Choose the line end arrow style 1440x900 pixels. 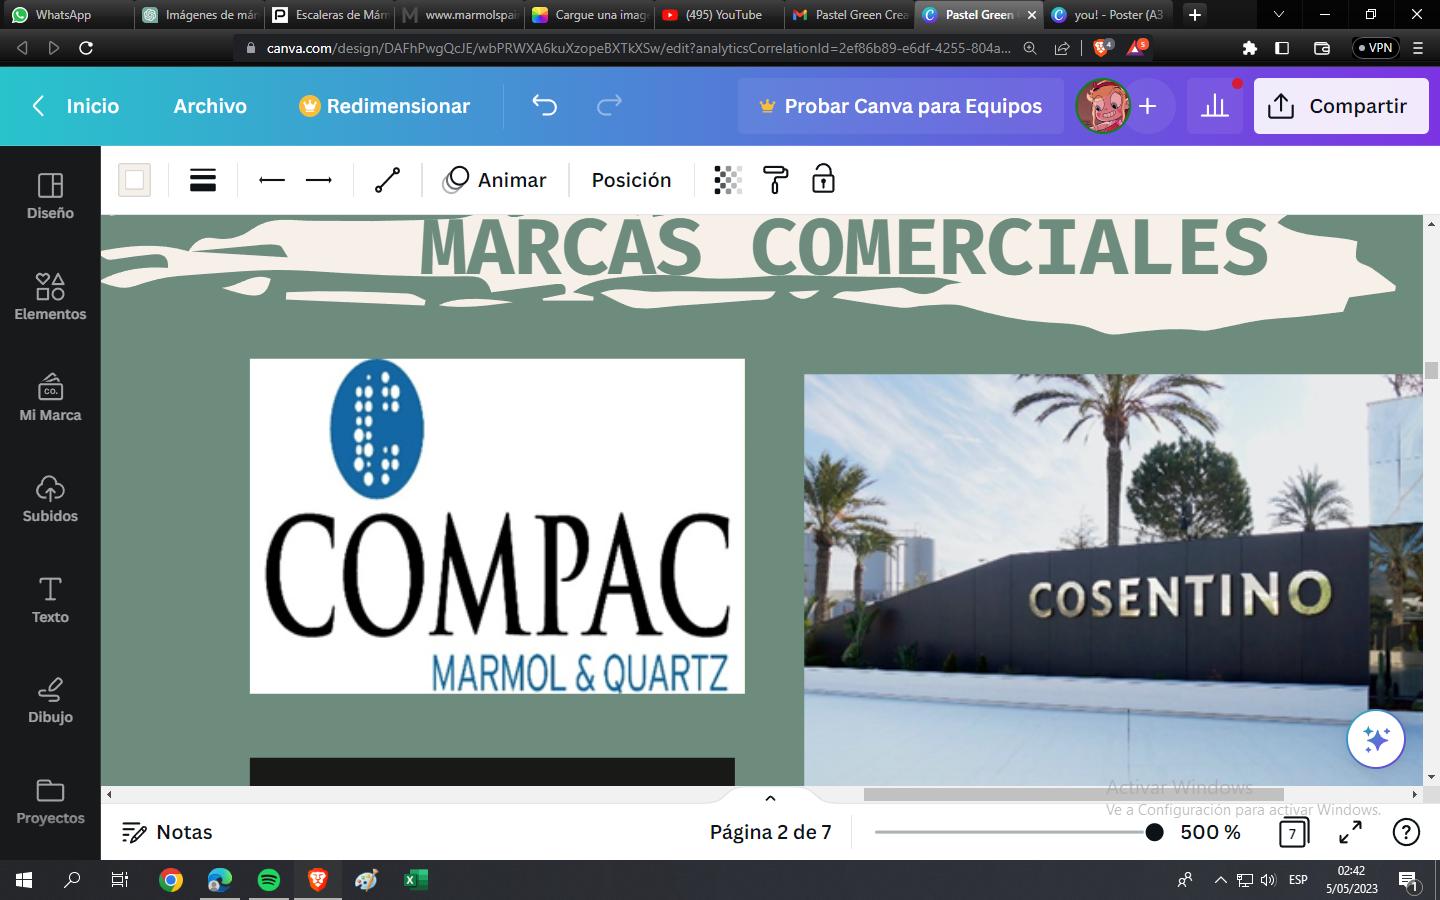click(x=319, y=180)
